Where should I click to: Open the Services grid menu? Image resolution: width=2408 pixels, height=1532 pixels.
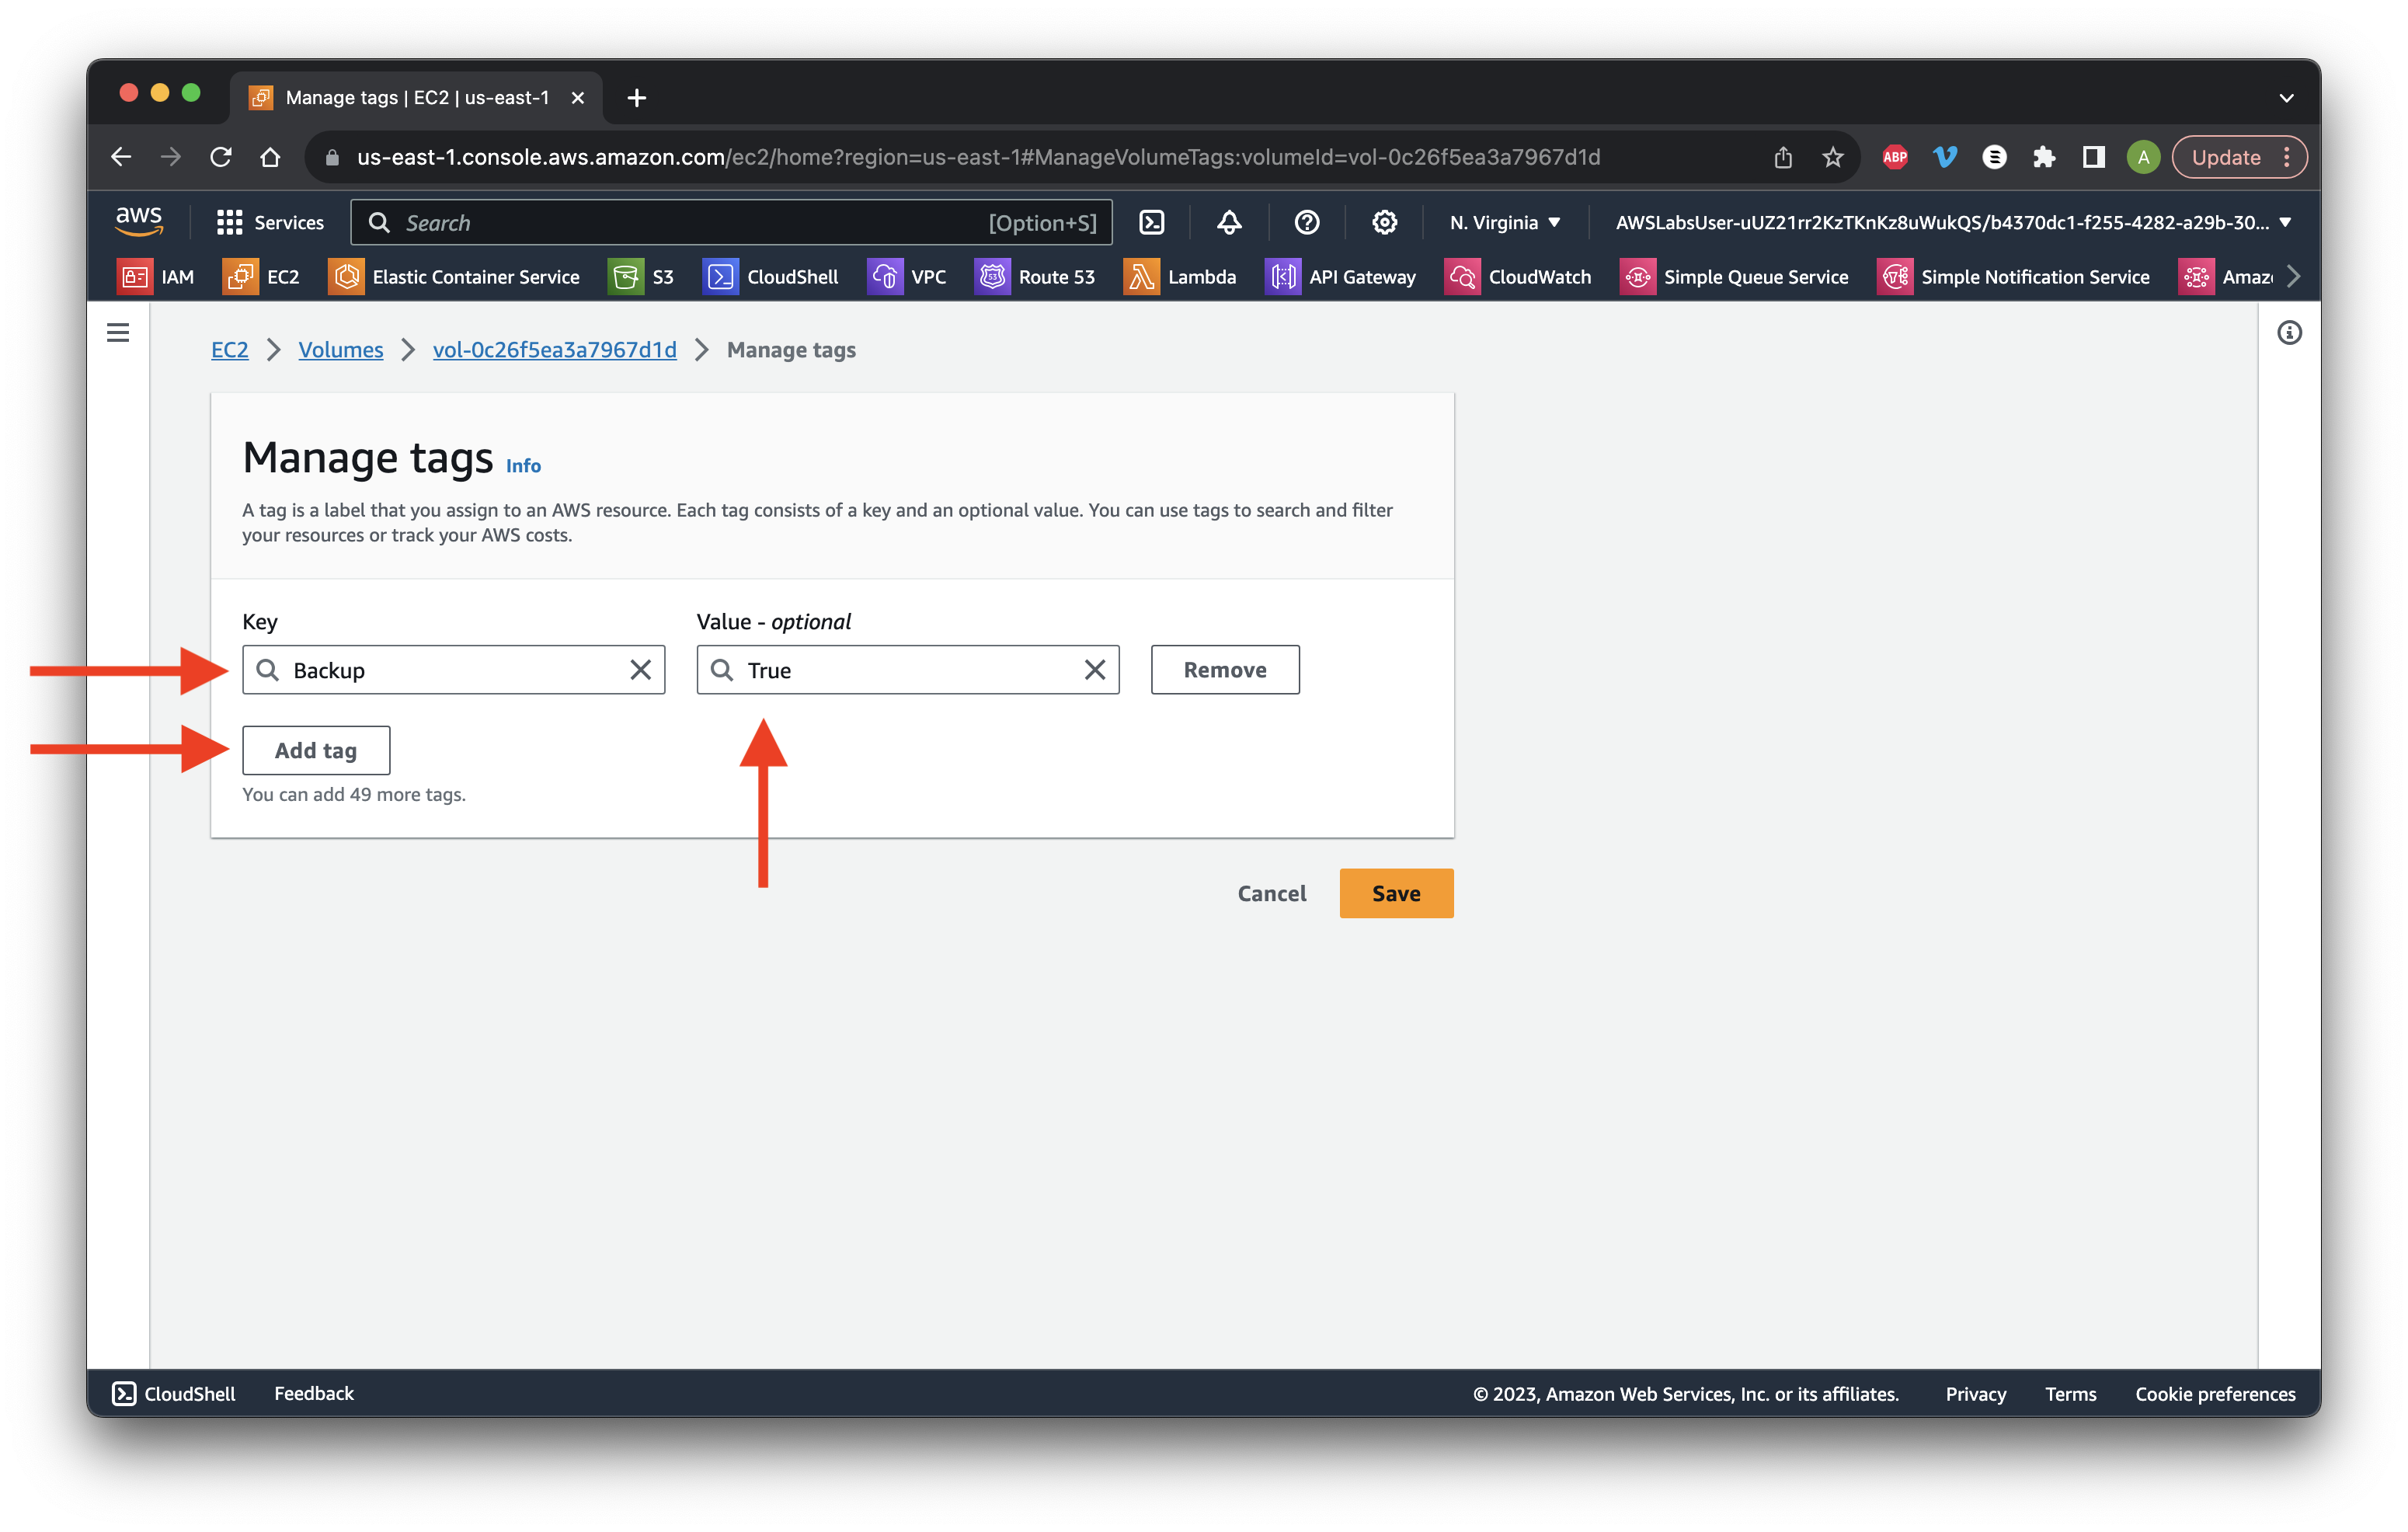(x=270, y=222)
